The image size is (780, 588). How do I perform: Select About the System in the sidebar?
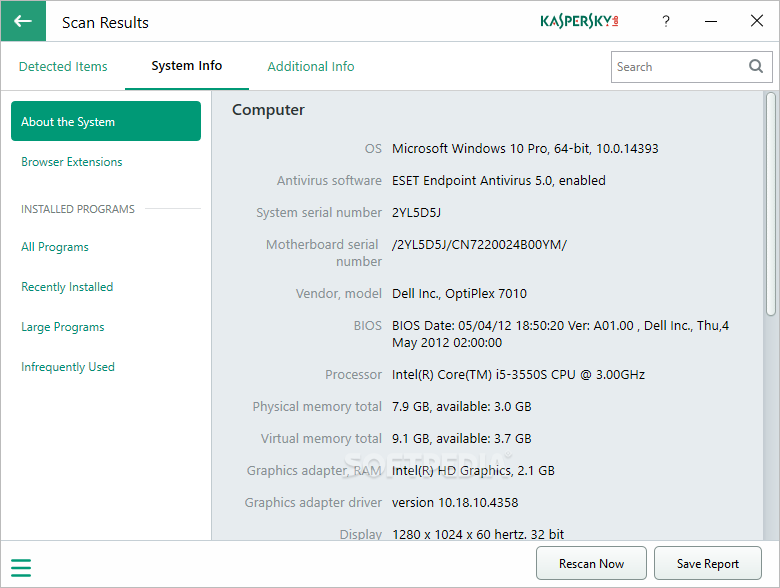click(106, 121)
